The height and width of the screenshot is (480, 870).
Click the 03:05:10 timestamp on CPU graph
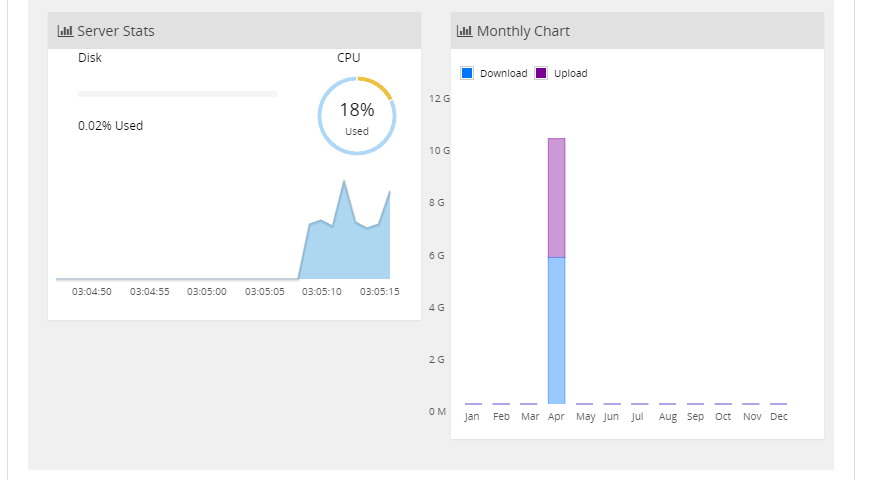[322, 292]
